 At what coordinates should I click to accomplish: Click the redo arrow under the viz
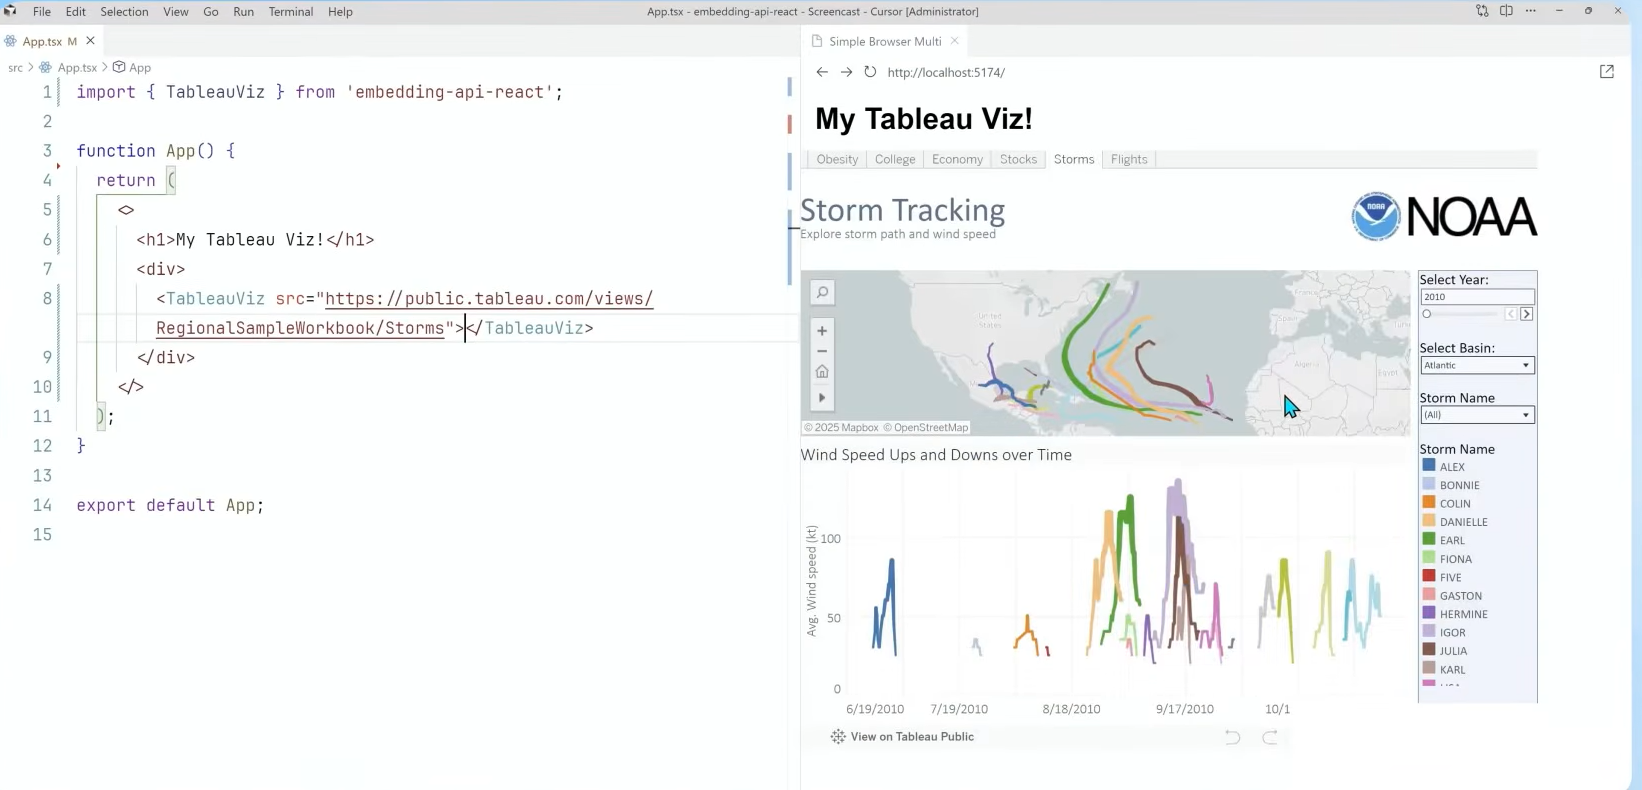point(1270,737)
